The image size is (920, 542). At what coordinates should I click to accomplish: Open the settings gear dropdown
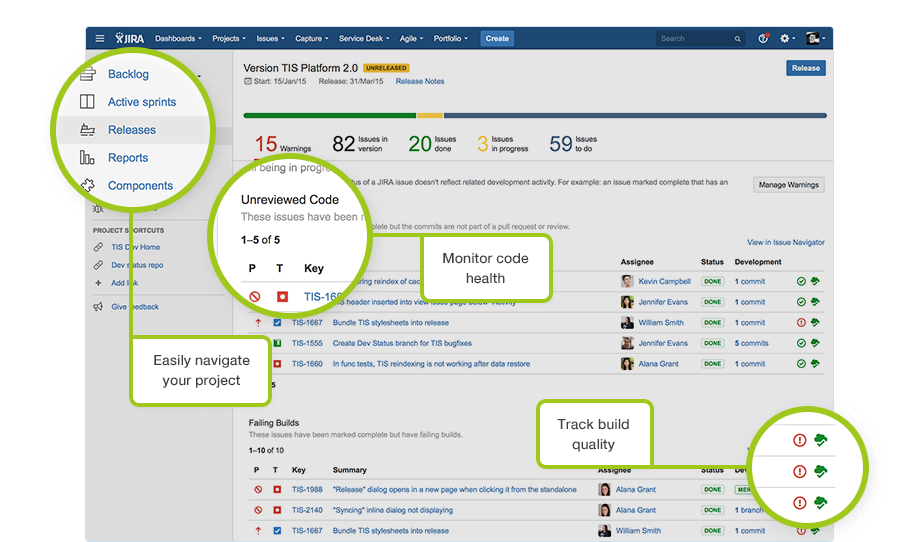[x=787, y=38]
